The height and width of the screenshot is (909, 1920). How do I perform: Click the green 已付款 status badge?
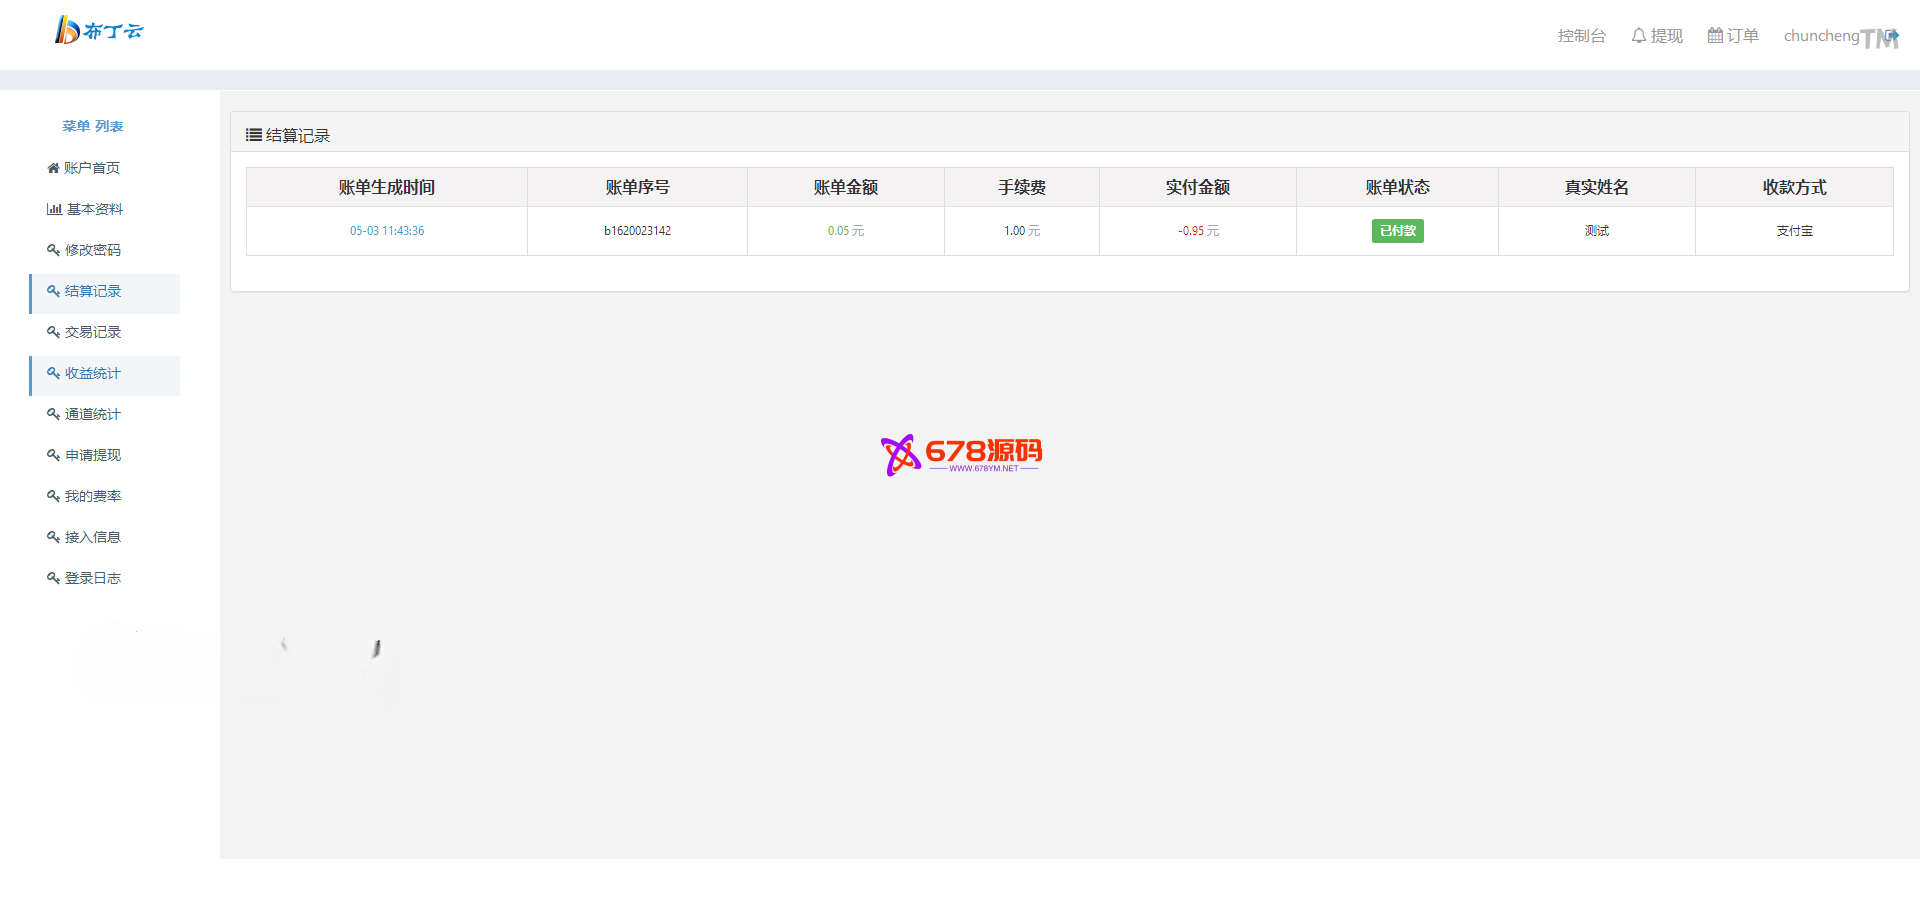point(1397,231)
